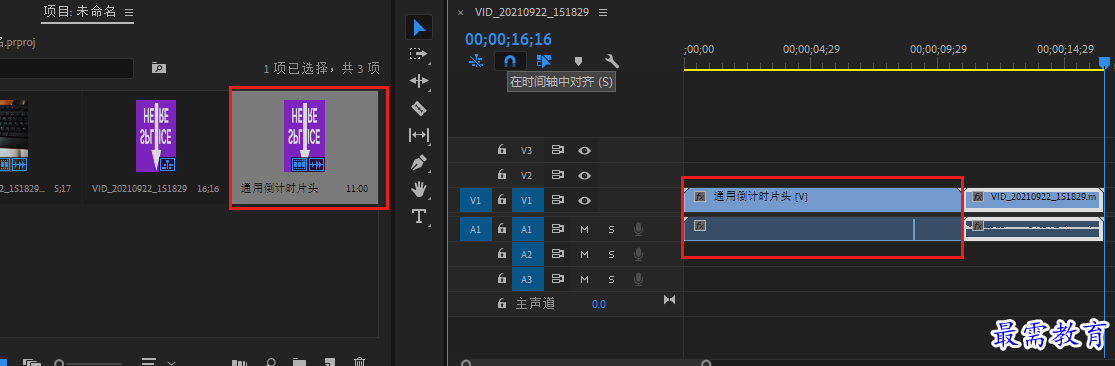This screenshot has width=1115, height=366.
Task: Select the Pen tool
Action: tap(419, 163)
